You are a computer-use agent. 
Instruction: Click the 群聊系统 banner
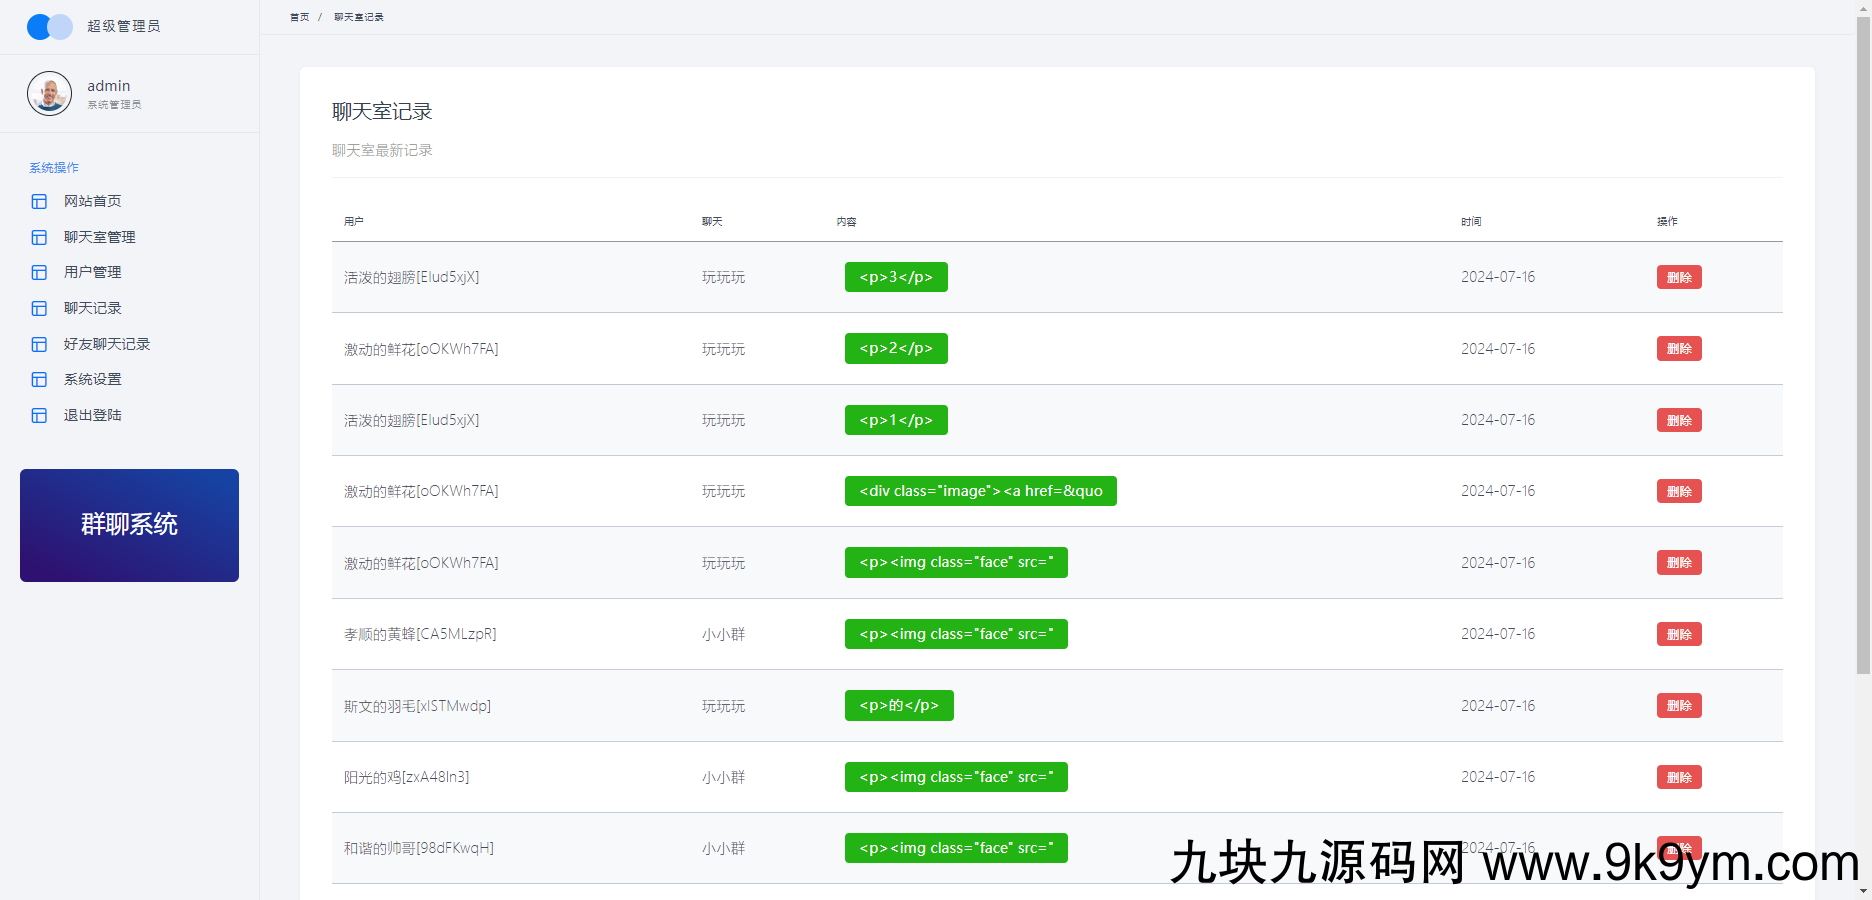[x=129, y=525]
